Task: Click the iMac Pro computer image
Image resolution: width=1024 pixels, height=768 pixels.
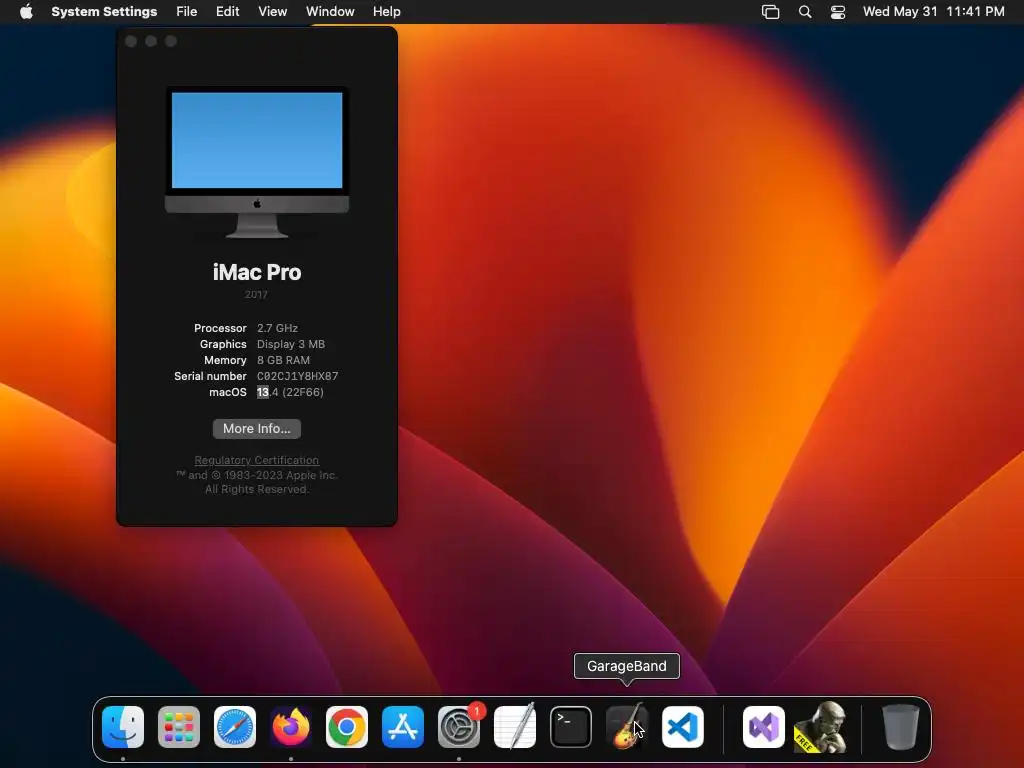Action: 257,163
